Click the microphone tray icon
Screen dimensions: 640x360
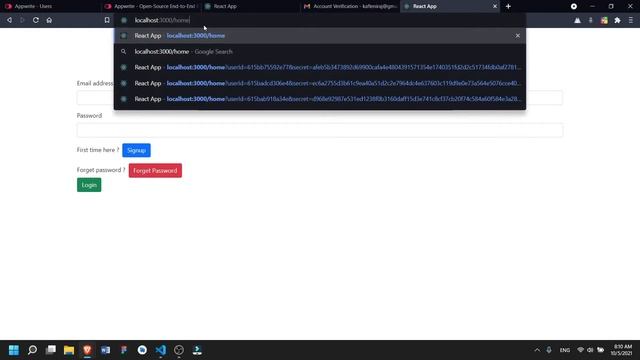[x=549, y=350]
